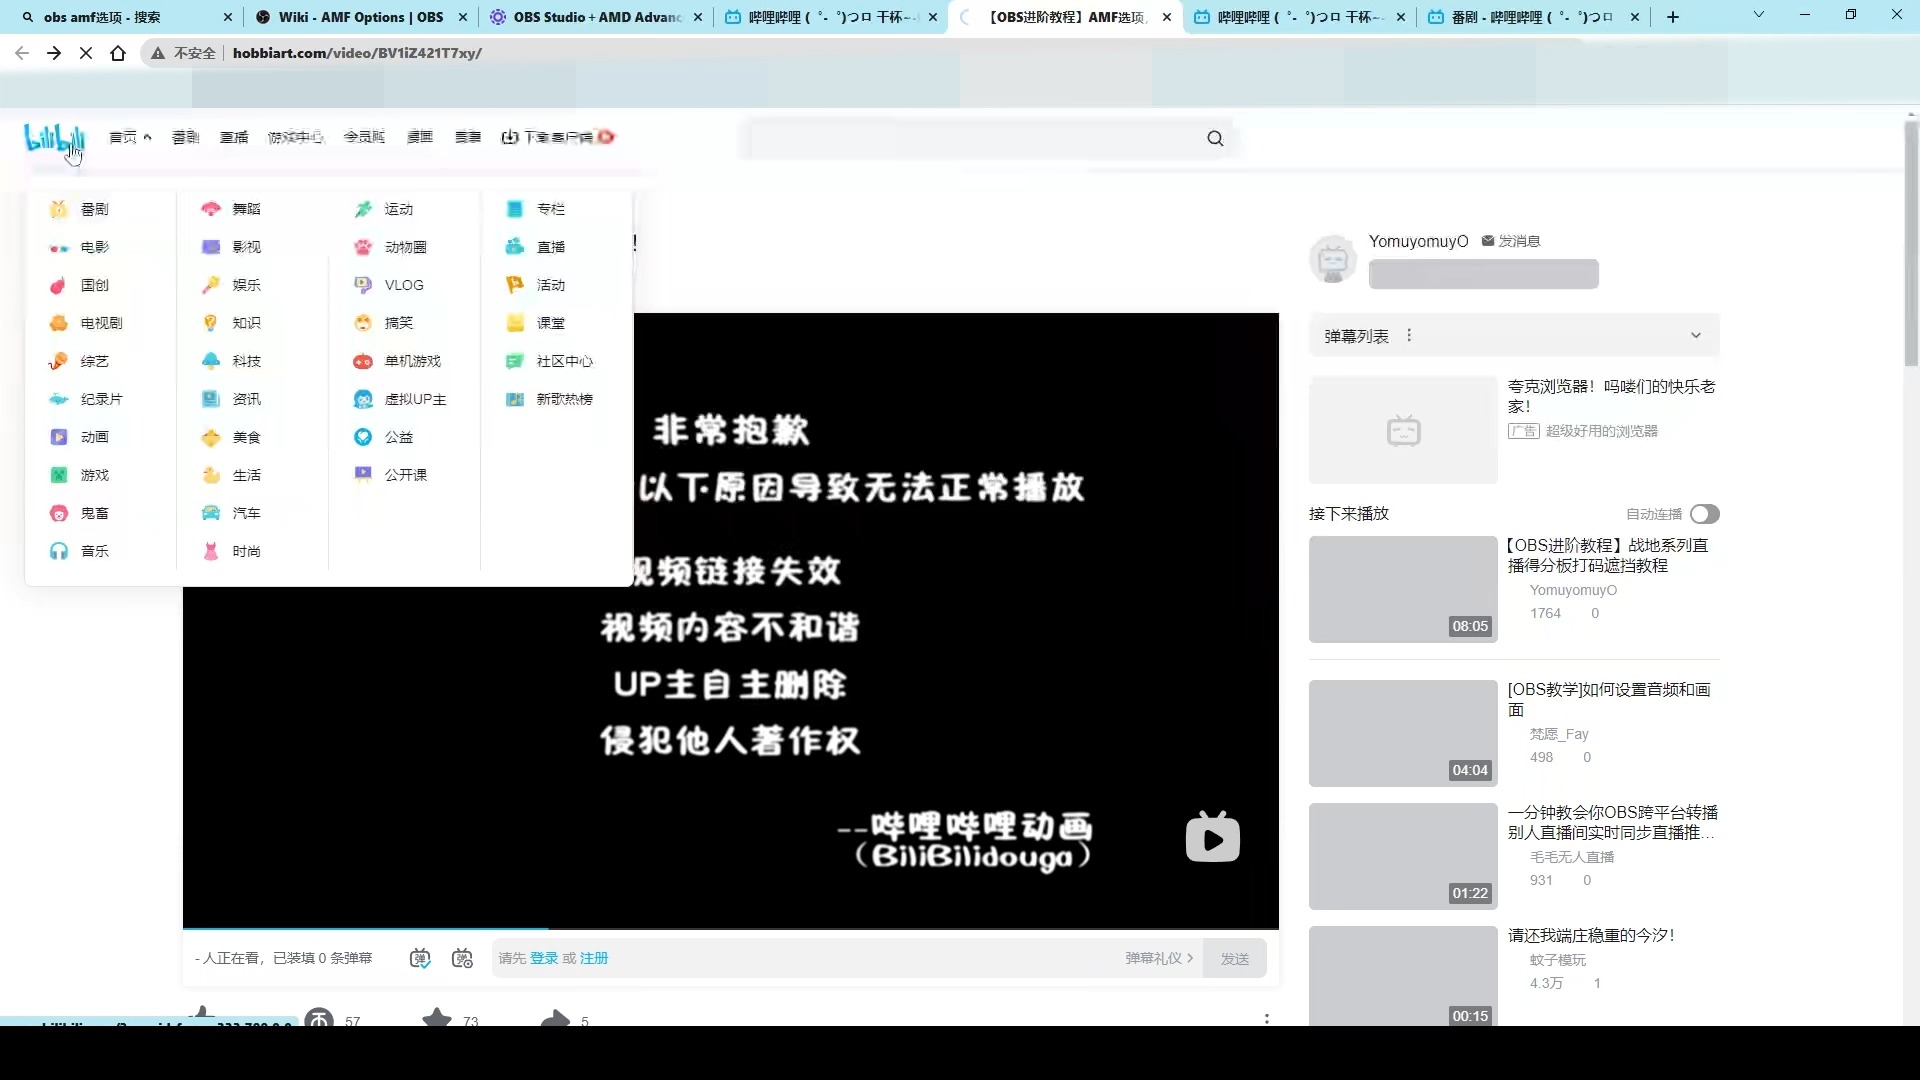Click the 动画 category icon
The width and height of the screenshot is (1920, 1080).
click(x=59, y=437)
